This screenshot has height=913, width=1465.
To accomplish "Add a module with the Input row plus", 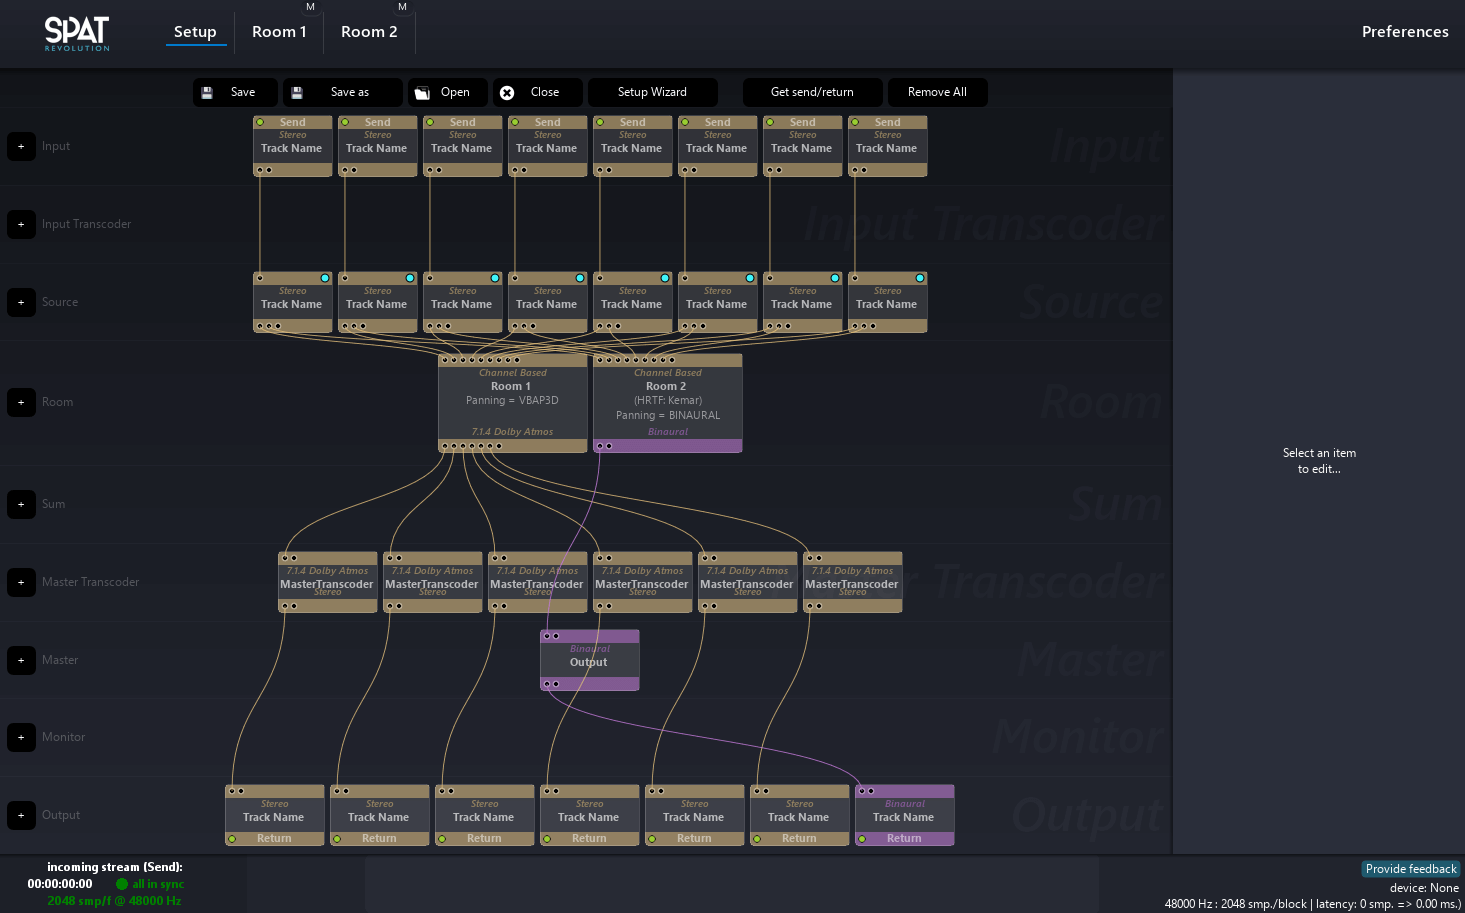I will (x=21, y=146).
